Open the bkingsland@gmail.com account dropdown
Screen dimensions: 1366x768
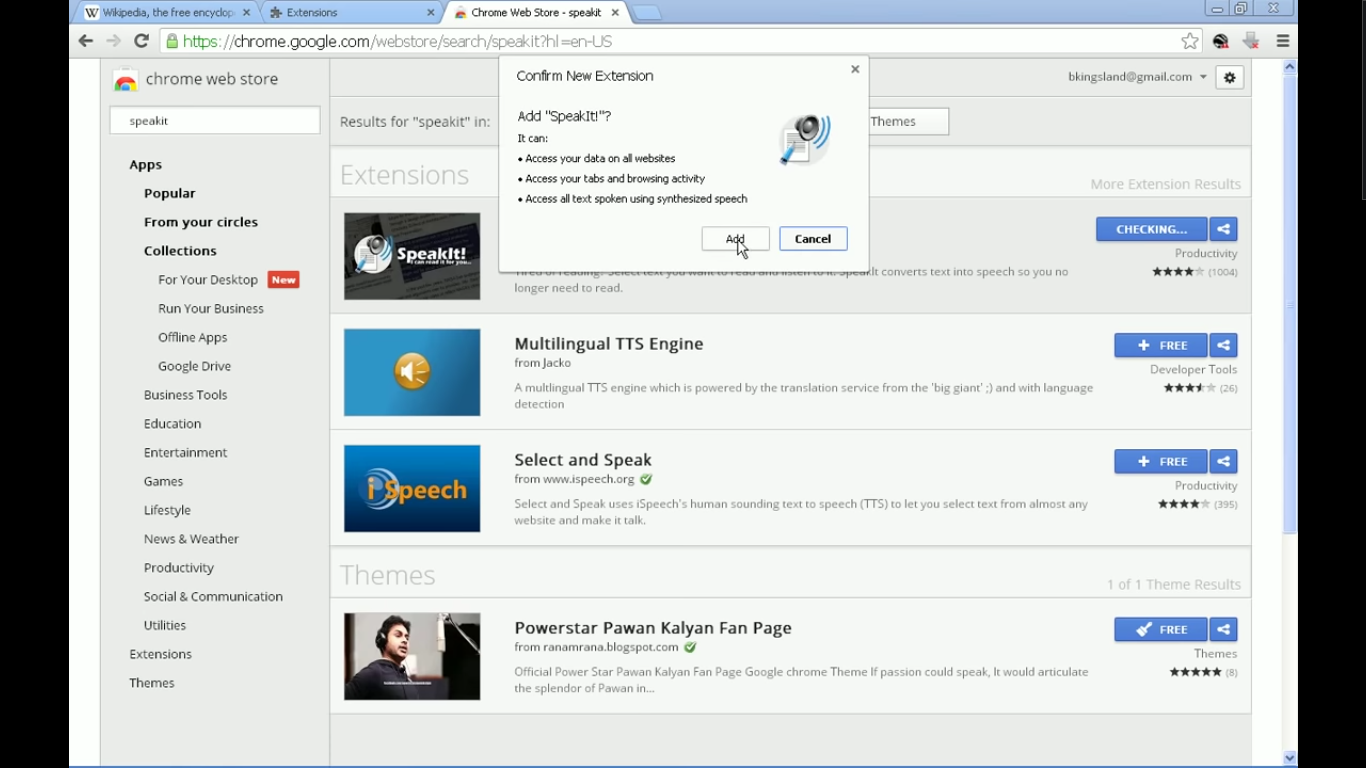pyautogui.click(x=1137, y=77)
